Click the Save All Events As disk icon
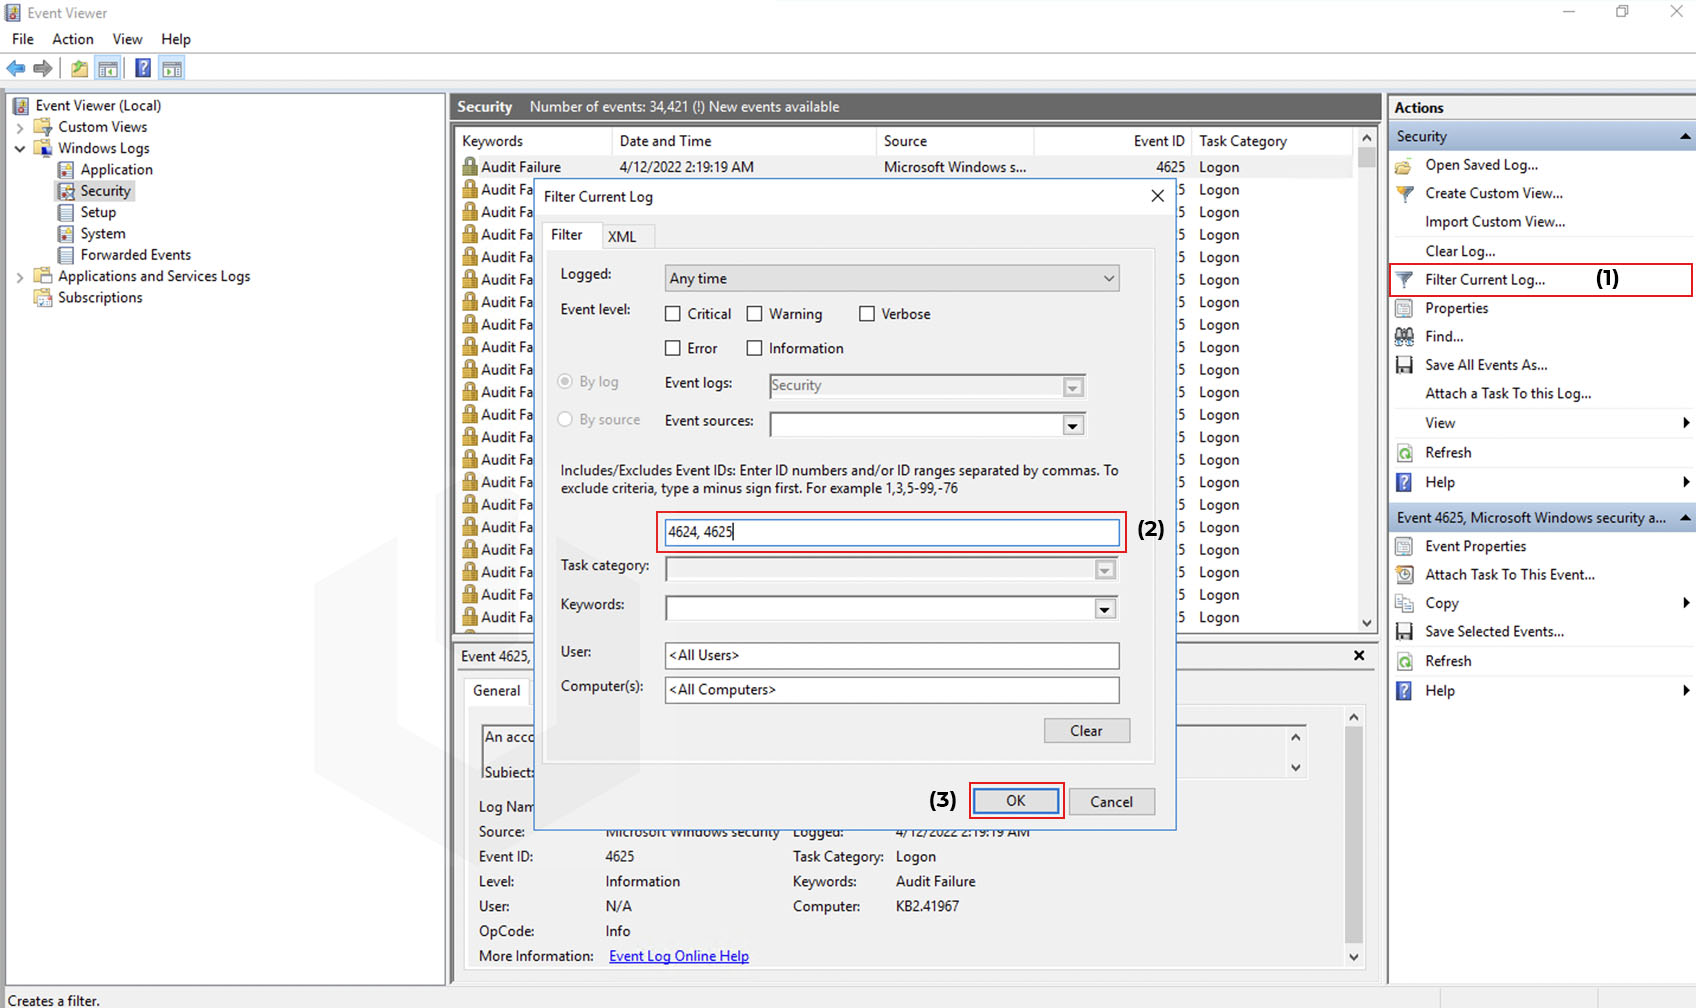Screen dimensions: 1696x1008 [1405, 365]
